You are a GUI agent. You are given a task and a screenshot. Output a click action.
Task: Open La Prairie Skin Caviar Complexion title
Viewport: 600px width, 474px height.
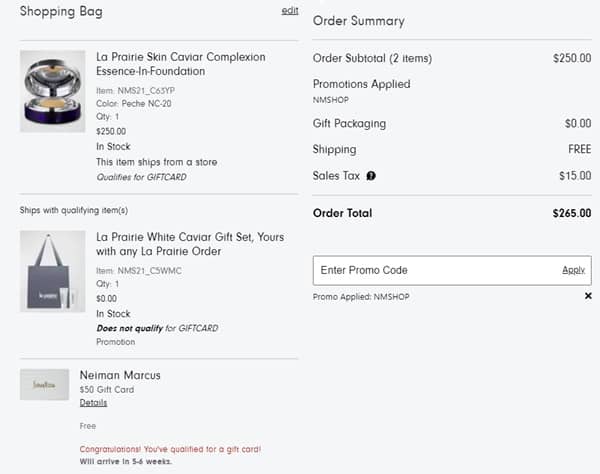click(x=180, y=64)
